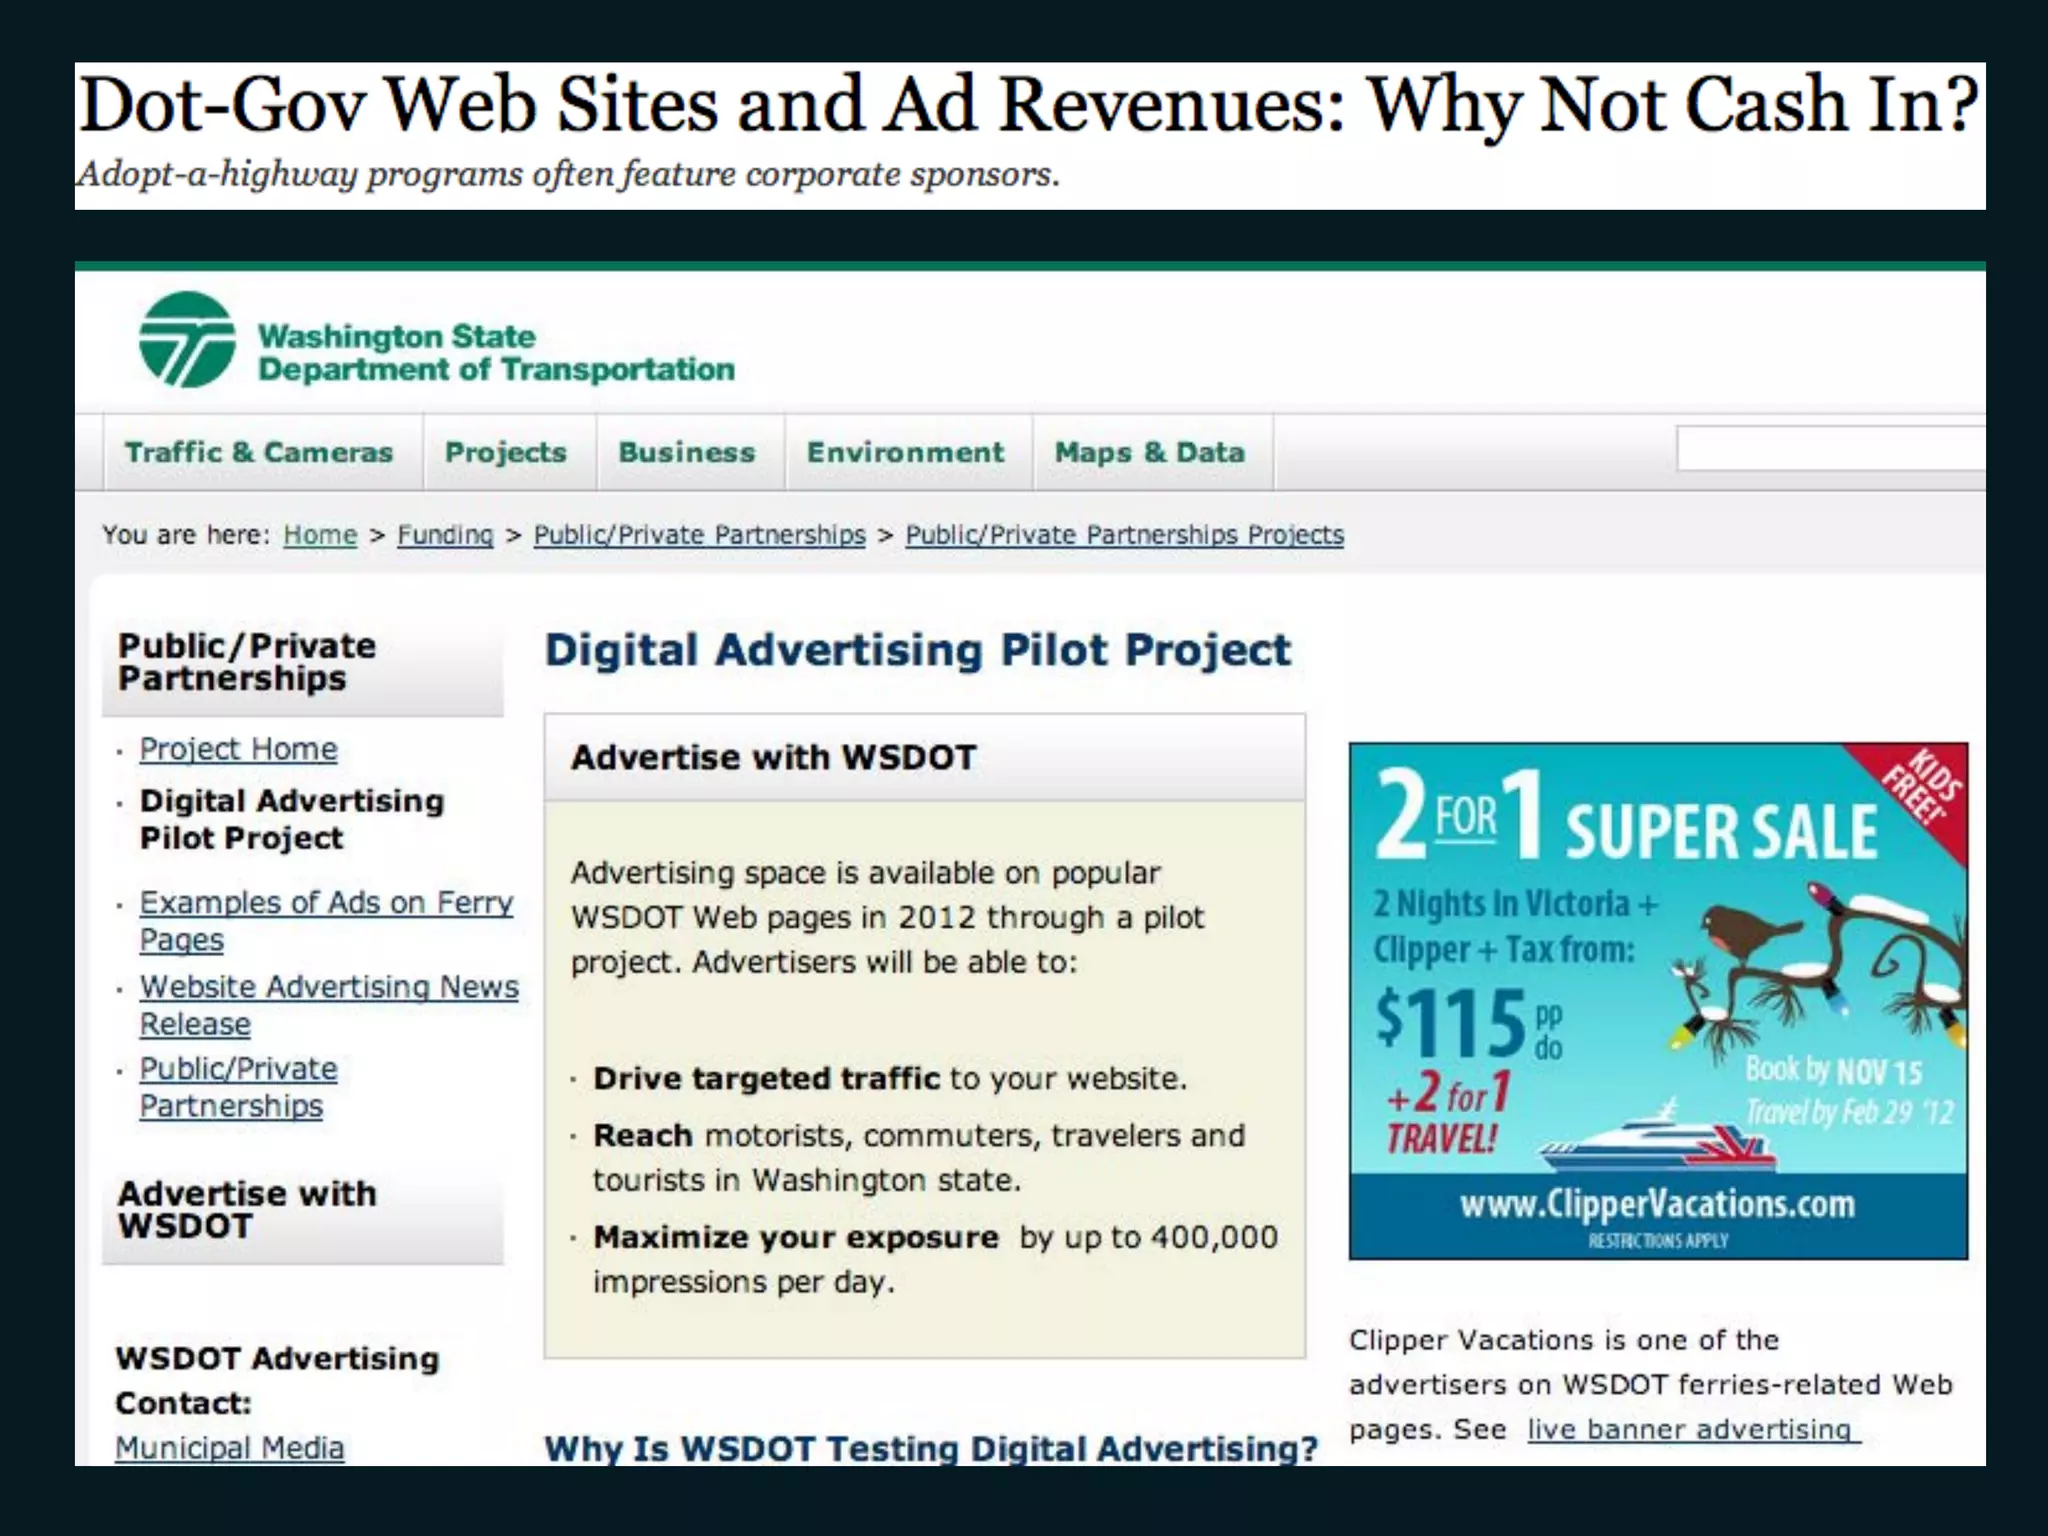Open the Traffic & Cameras tab
The height and width of the screenshot is (1536, 2048).
pyautogui.click(x=259, y=452)
